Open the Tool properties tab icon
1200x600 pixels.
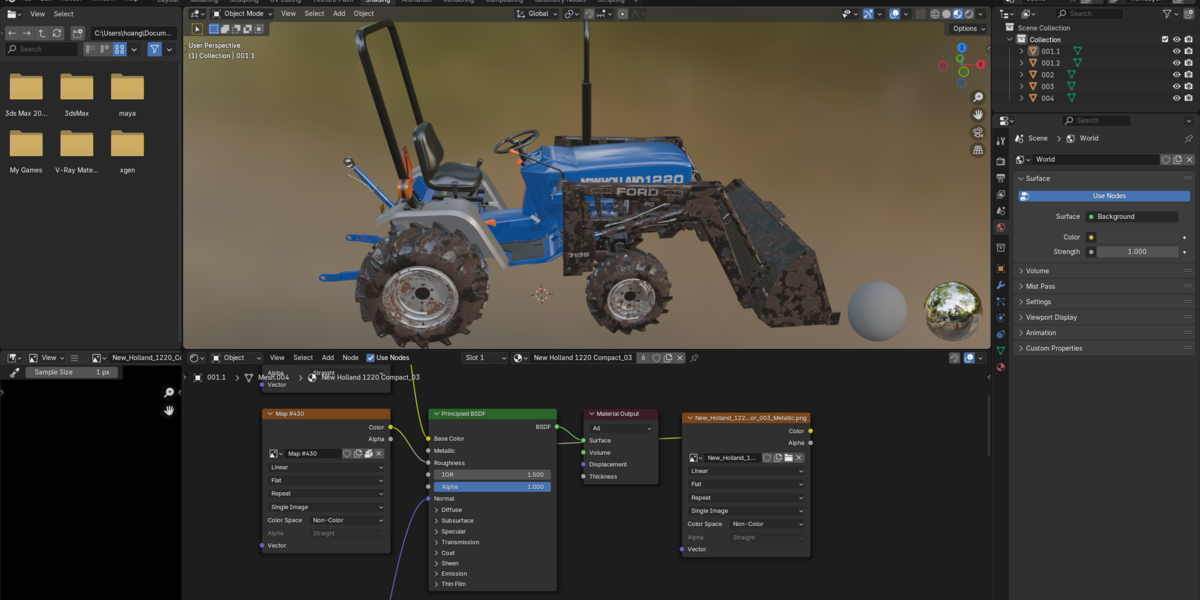coord(1000,141)
